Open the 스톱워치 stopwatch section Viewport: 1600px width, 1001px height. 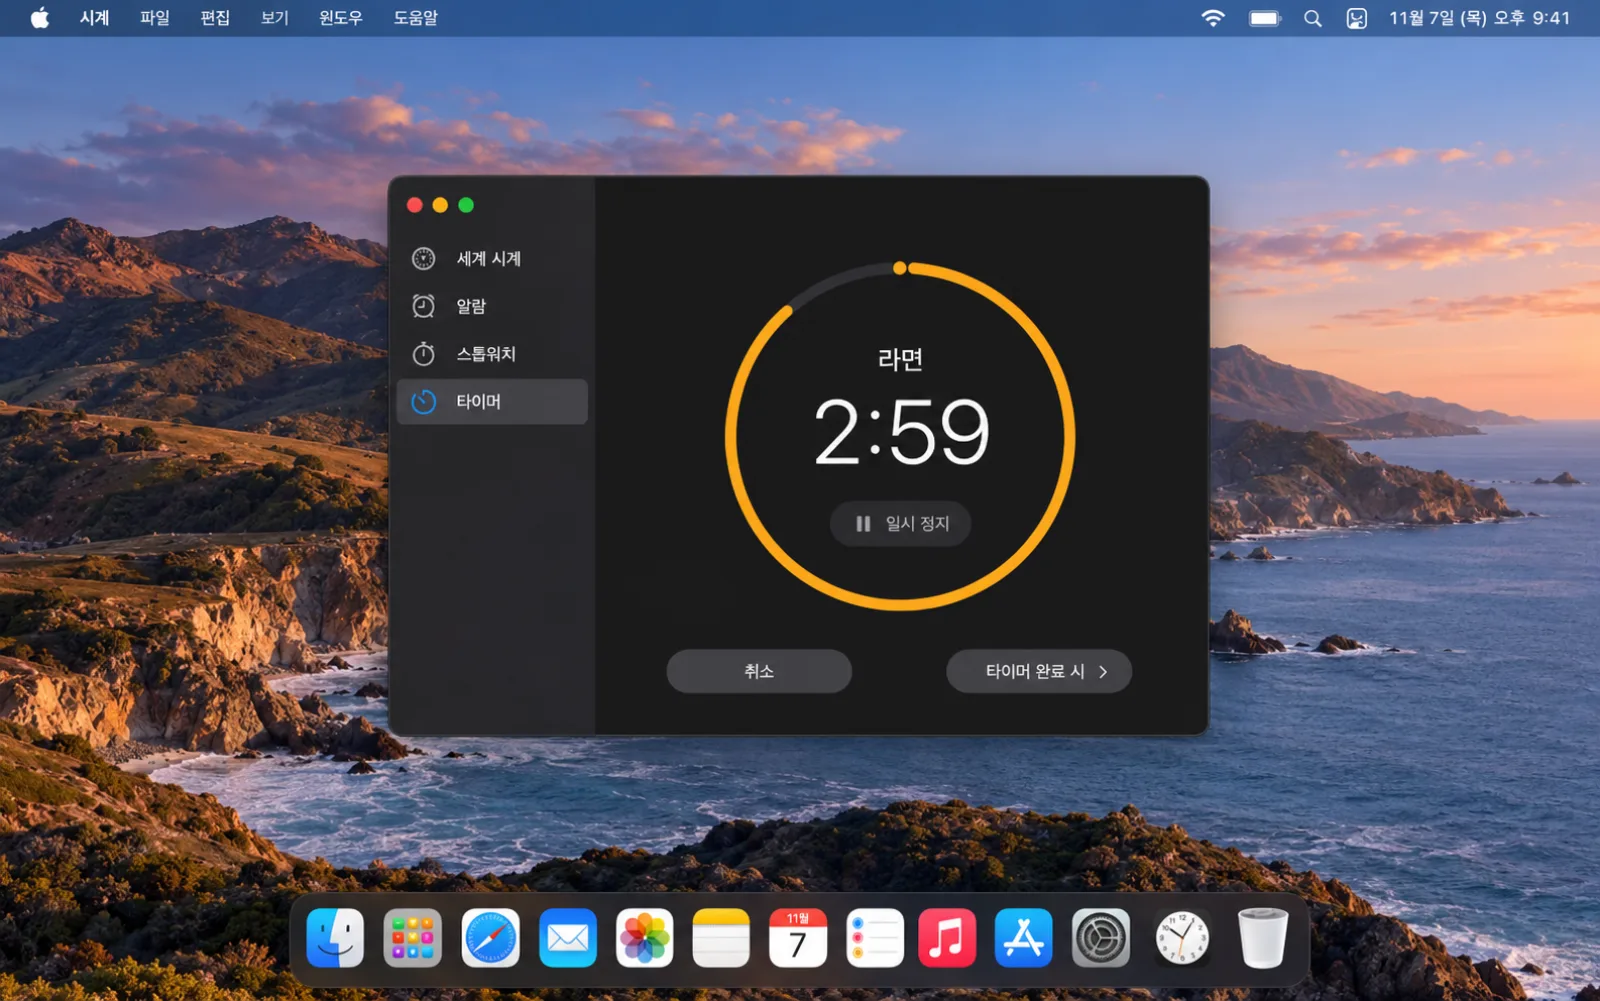pyautogui.click(x=492, y=354)
